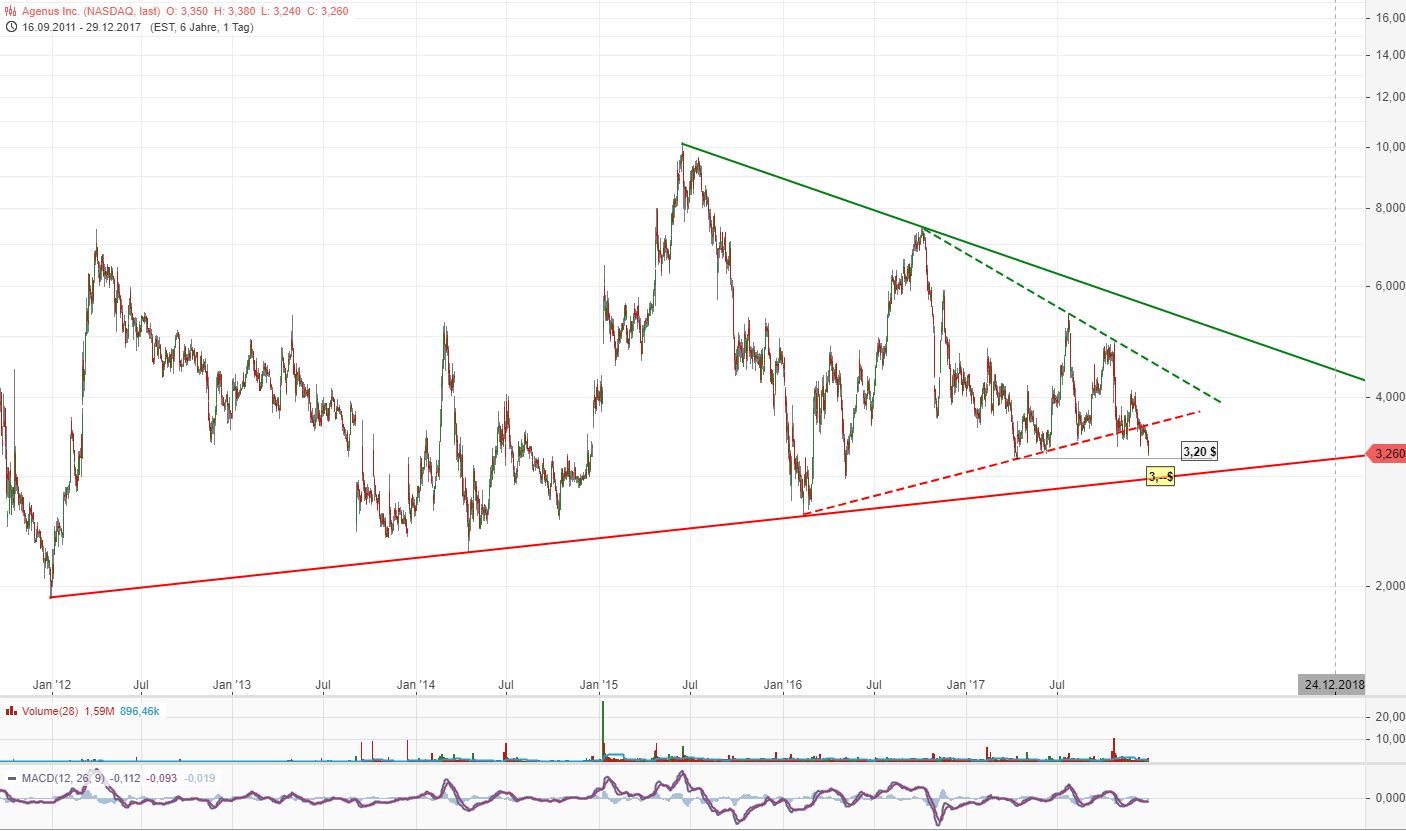Click the white 3,20 $ annotation box
This screenshot has height=831, width=1406.
[x=1199, y=451]
